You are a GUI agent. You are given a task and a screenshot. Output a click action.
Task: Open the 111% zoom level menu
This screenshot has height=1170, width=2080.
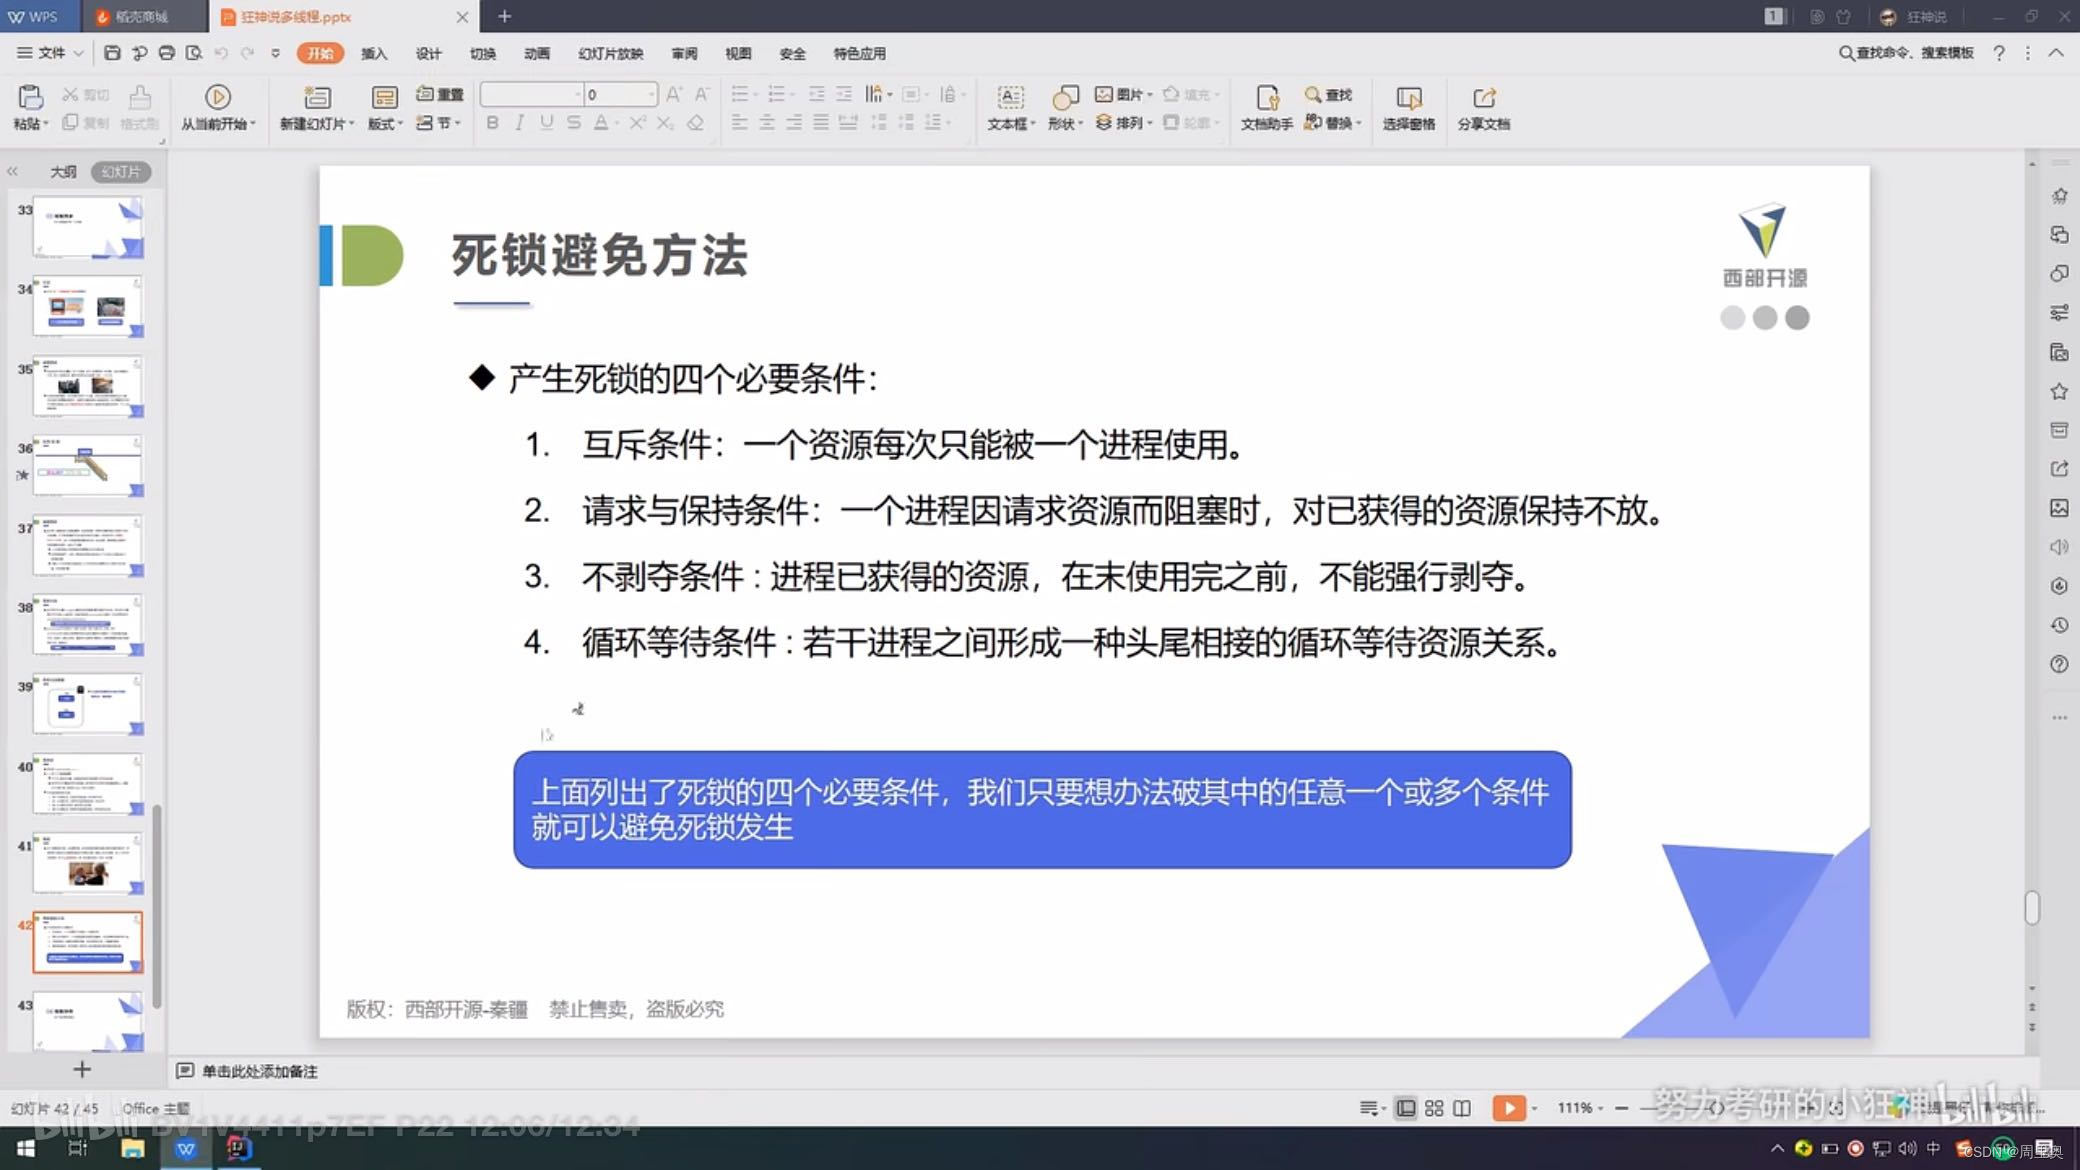click(x=1578, y=1108)
